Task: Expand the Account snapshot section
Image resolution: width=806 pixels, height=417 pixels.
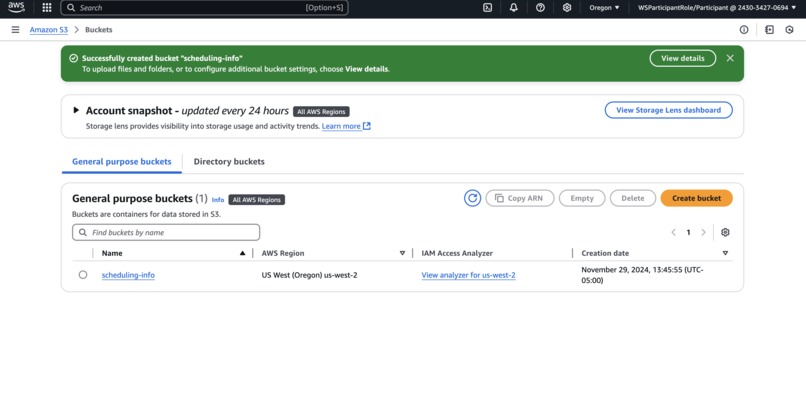Action: [76, 110]
